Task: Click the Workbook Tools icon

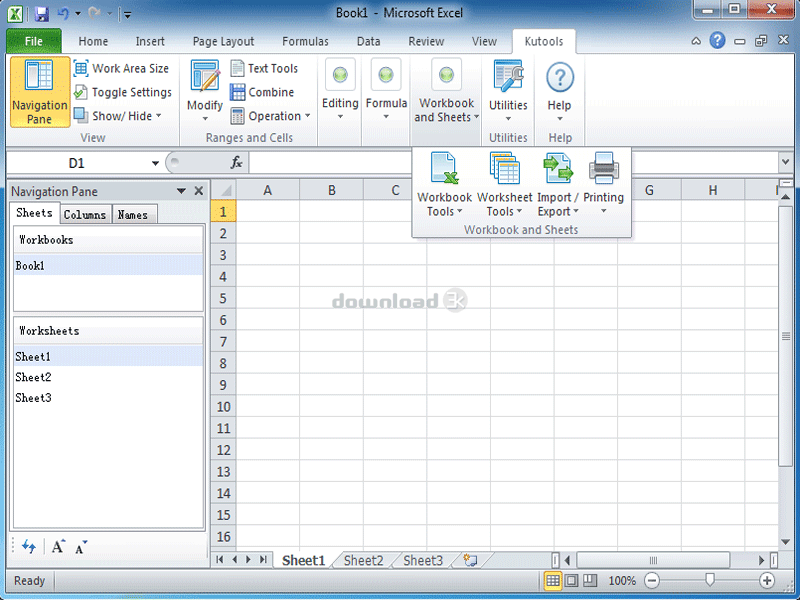Action: point(444,170)
